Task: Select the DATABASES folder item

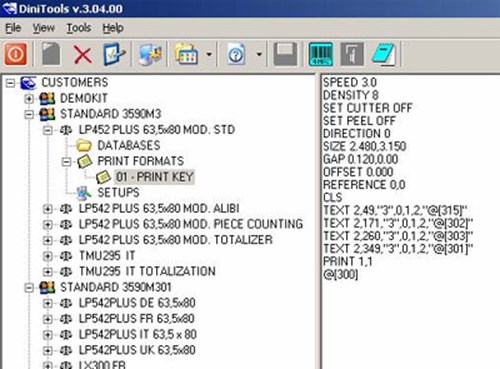Action: (x=129, y=146)
